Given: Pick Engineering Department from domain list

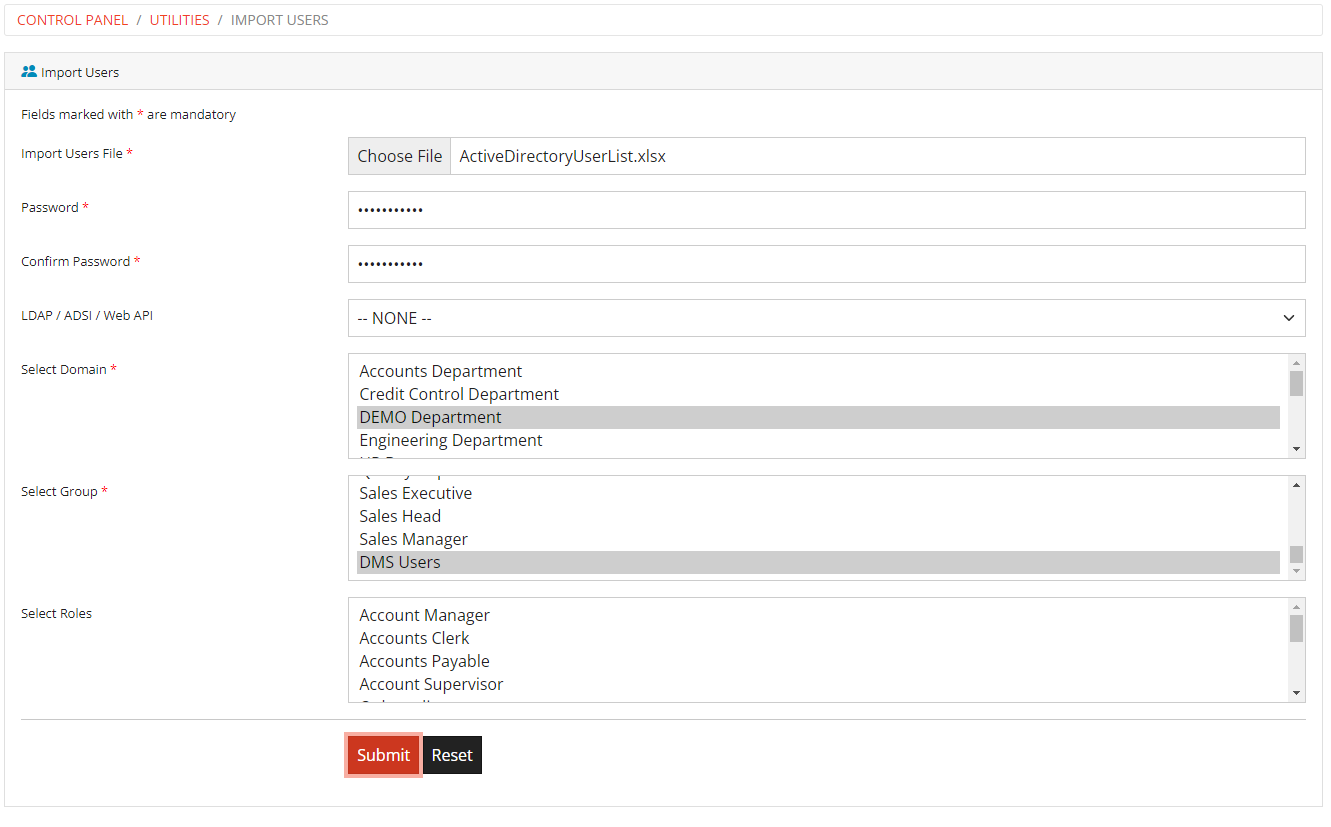Looking at the screenshot, I should point(451,440).
